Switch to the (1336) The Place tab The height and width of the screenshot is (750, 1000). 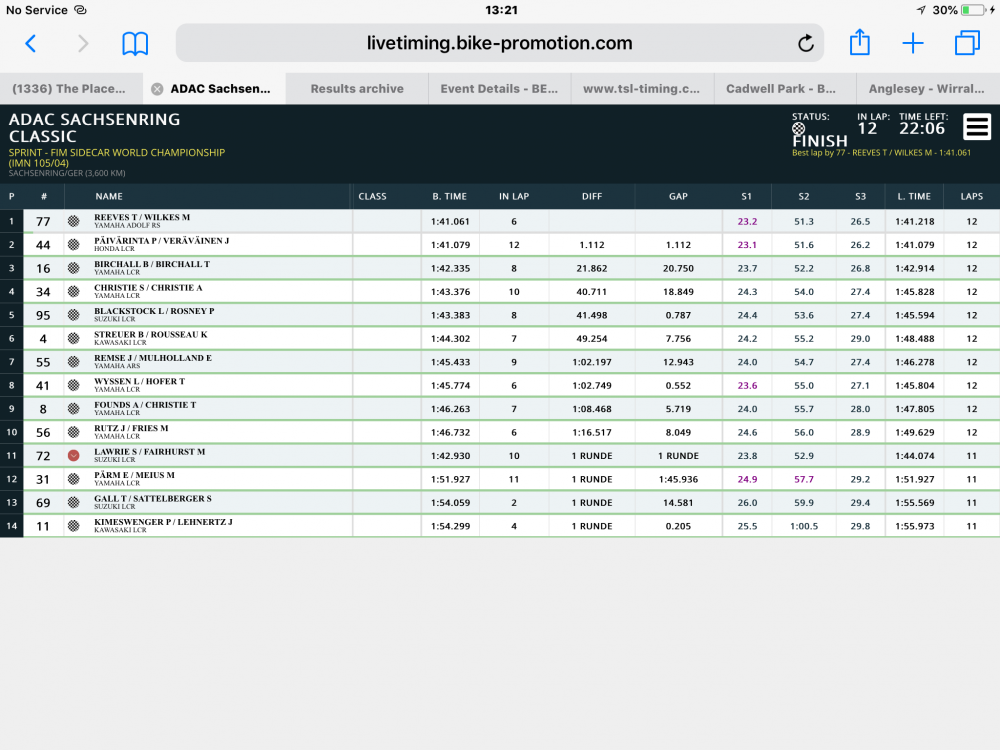click(x=69, y=89)
